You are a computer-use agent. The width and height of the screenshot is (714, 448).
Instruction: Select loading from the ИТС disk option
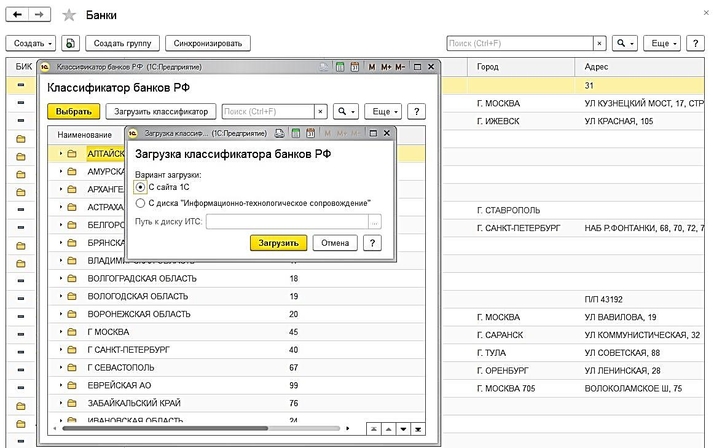pos(140,203)
